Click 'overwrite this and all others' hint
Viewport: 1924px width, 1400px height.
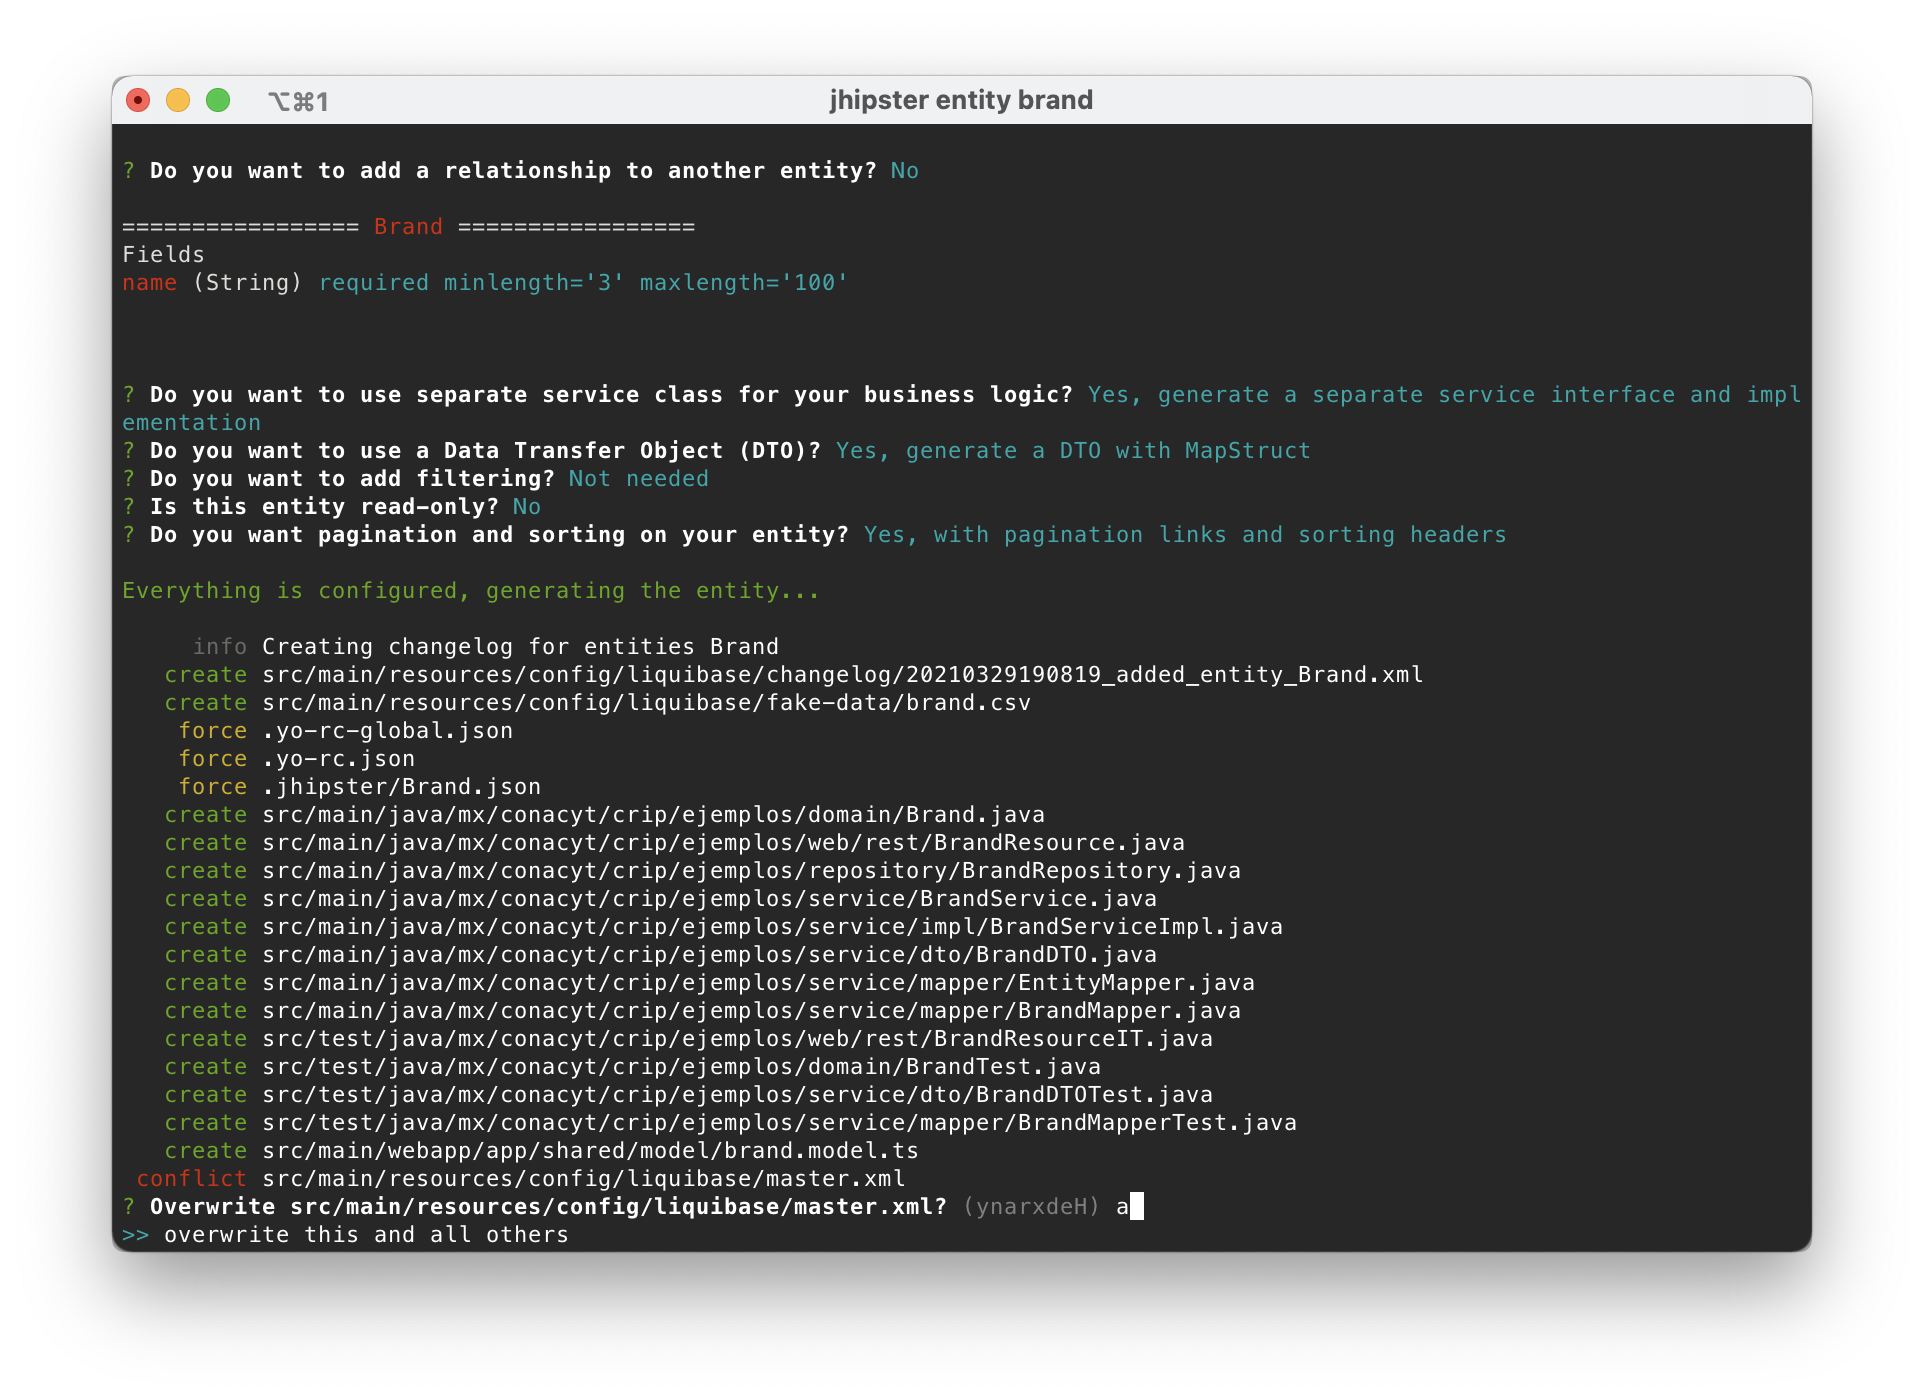pyautogui.click(x=367, y=1235)
